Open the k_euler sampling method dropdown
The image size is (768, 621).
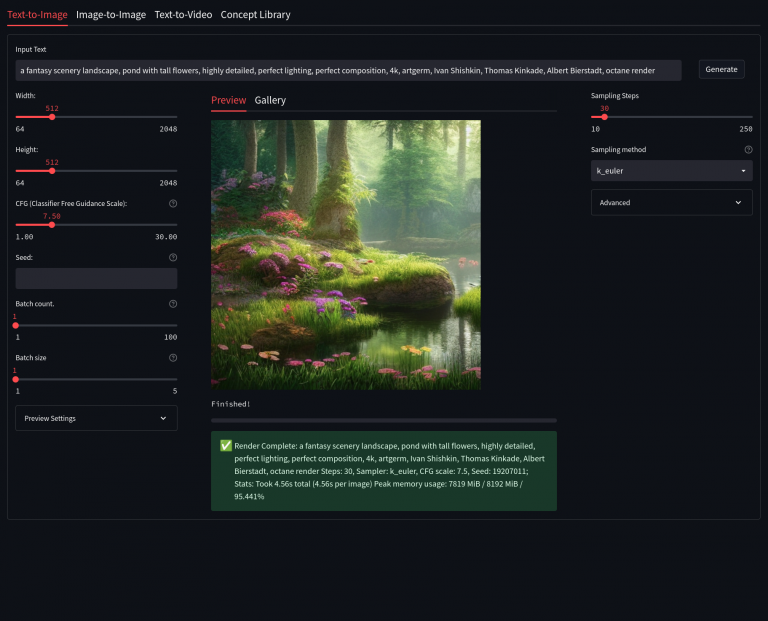point(671,171)
